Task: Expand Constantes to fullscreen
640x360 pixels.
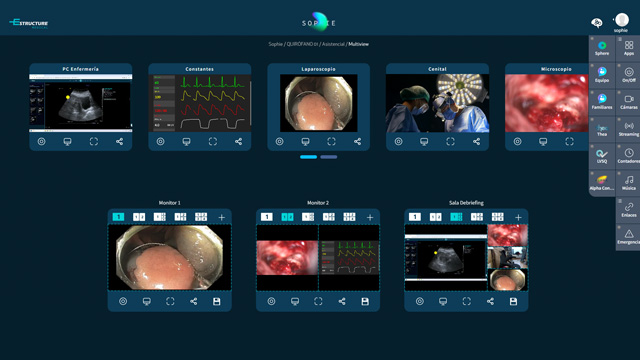Action: pos(213,142)
